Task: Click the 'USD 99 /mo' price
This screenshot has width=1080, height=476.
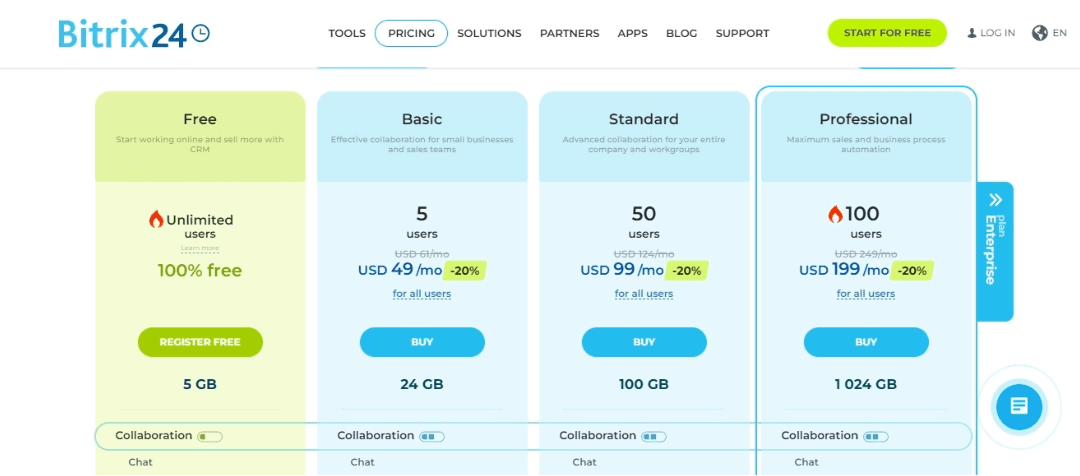Action: 622,270
